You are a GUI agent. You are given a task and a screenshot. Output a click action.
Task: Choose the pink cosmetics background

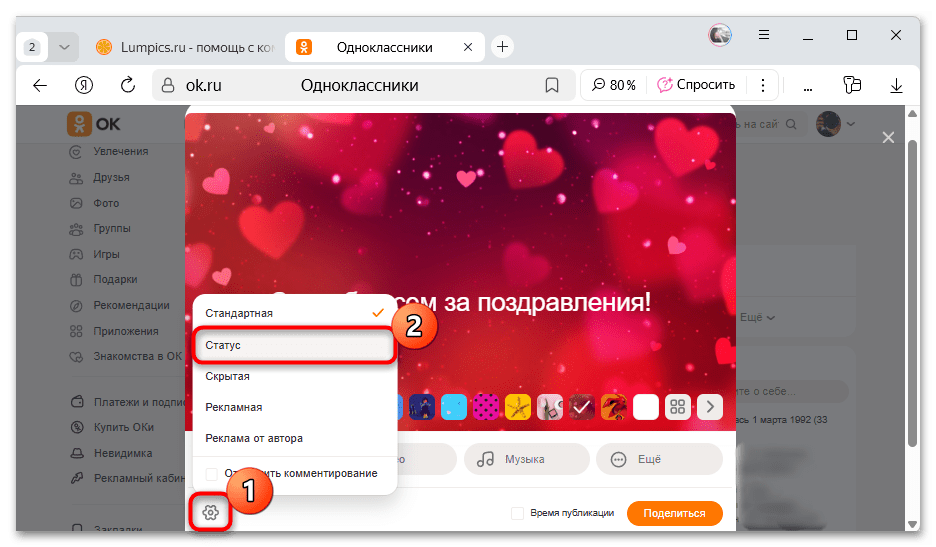pyautogui.click(x=550, y=407)
